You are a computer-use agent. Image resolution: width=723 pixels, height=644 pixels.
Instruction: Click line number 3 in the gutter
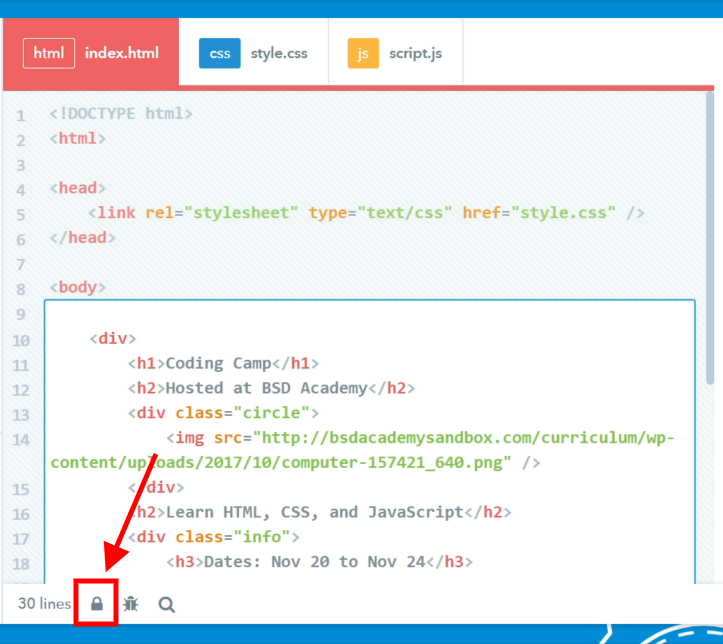point(21,165)
